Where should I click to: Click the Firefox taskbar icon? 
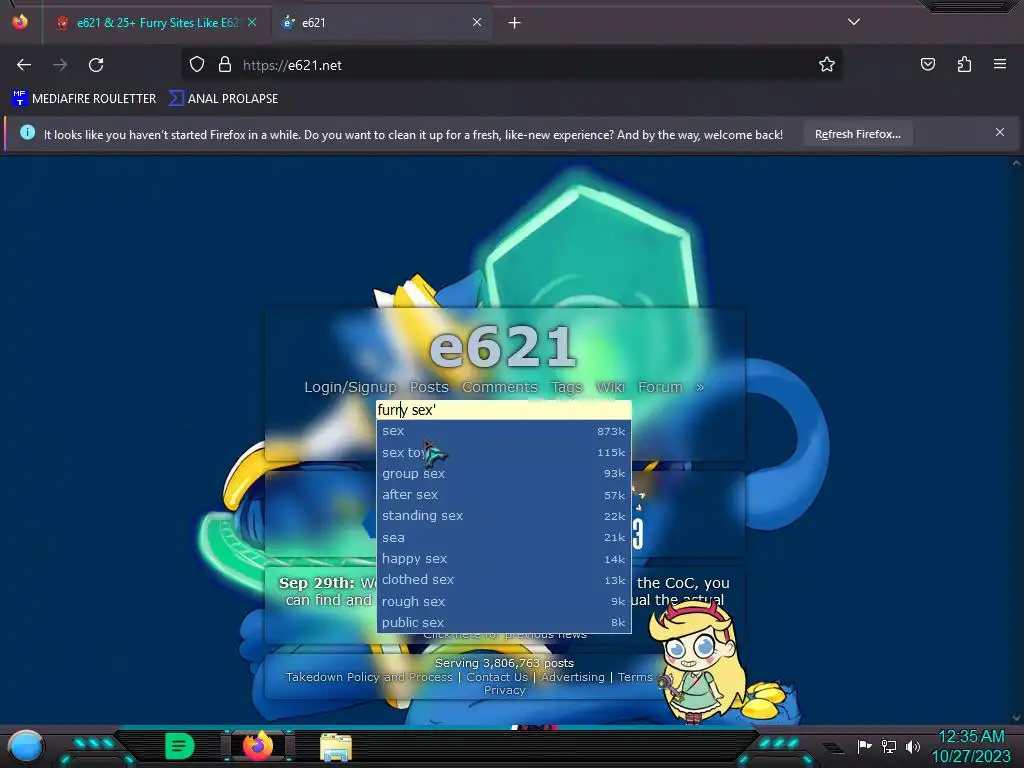[x=258, y=745]
